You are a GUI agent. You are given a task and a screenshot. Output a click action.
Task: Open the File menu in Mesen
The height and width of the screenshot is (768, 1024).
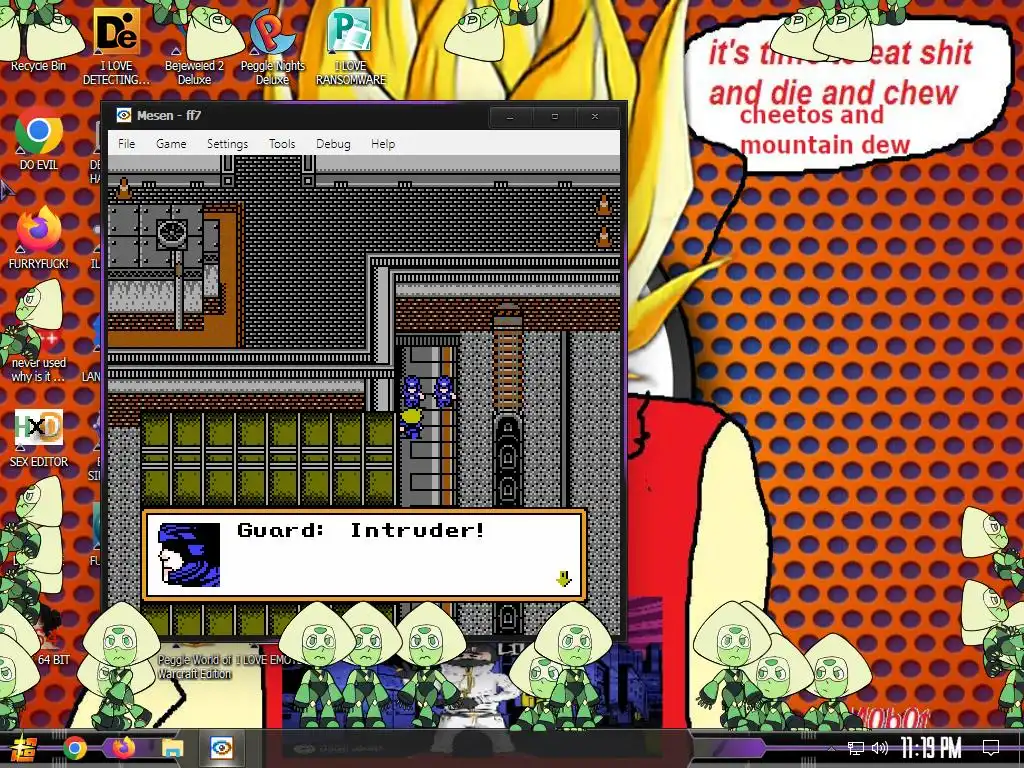(x=127, y=144)
